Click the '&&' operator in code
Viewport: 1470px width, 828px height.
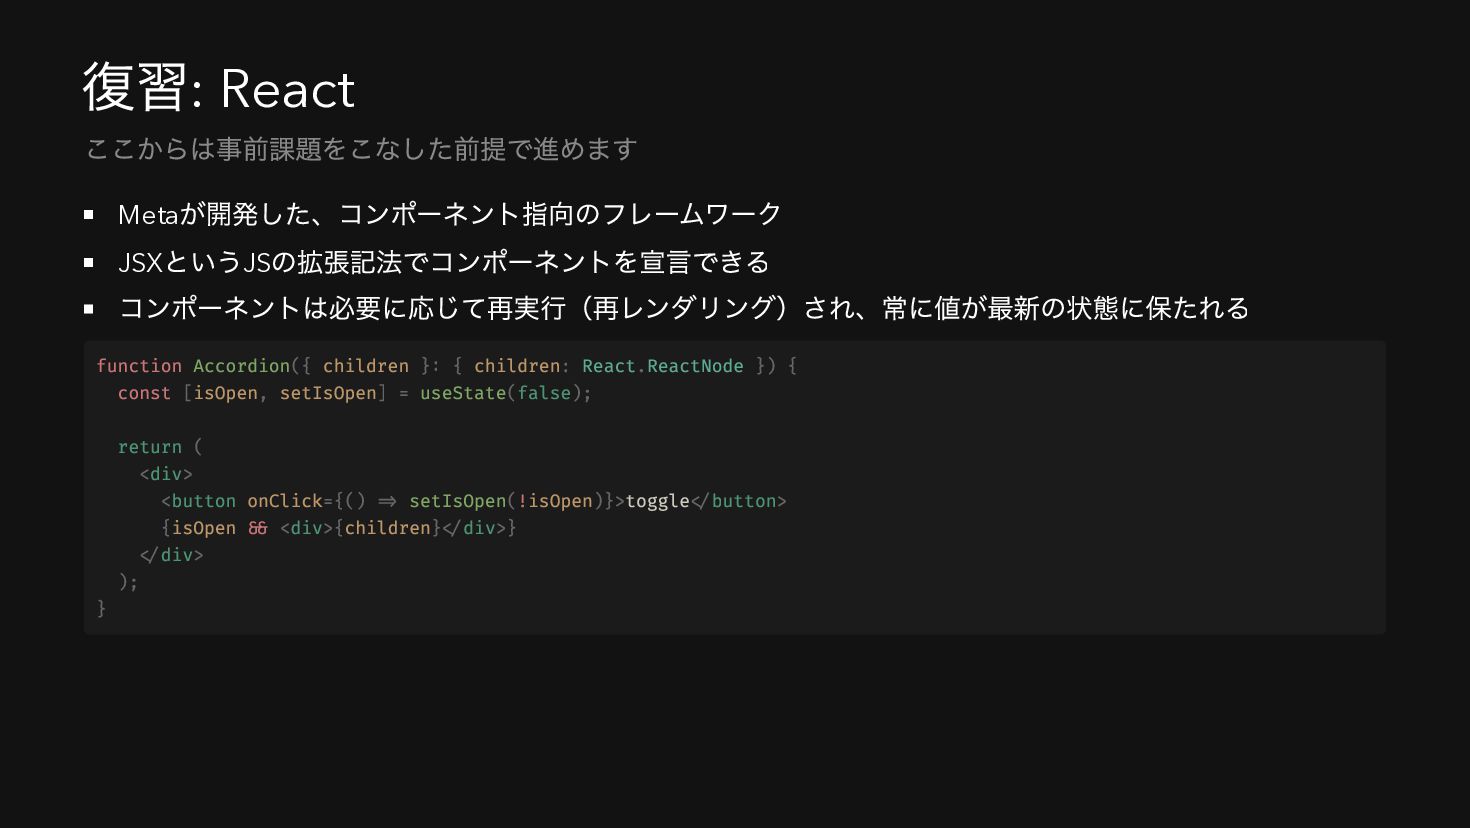(x=258, y=528)
